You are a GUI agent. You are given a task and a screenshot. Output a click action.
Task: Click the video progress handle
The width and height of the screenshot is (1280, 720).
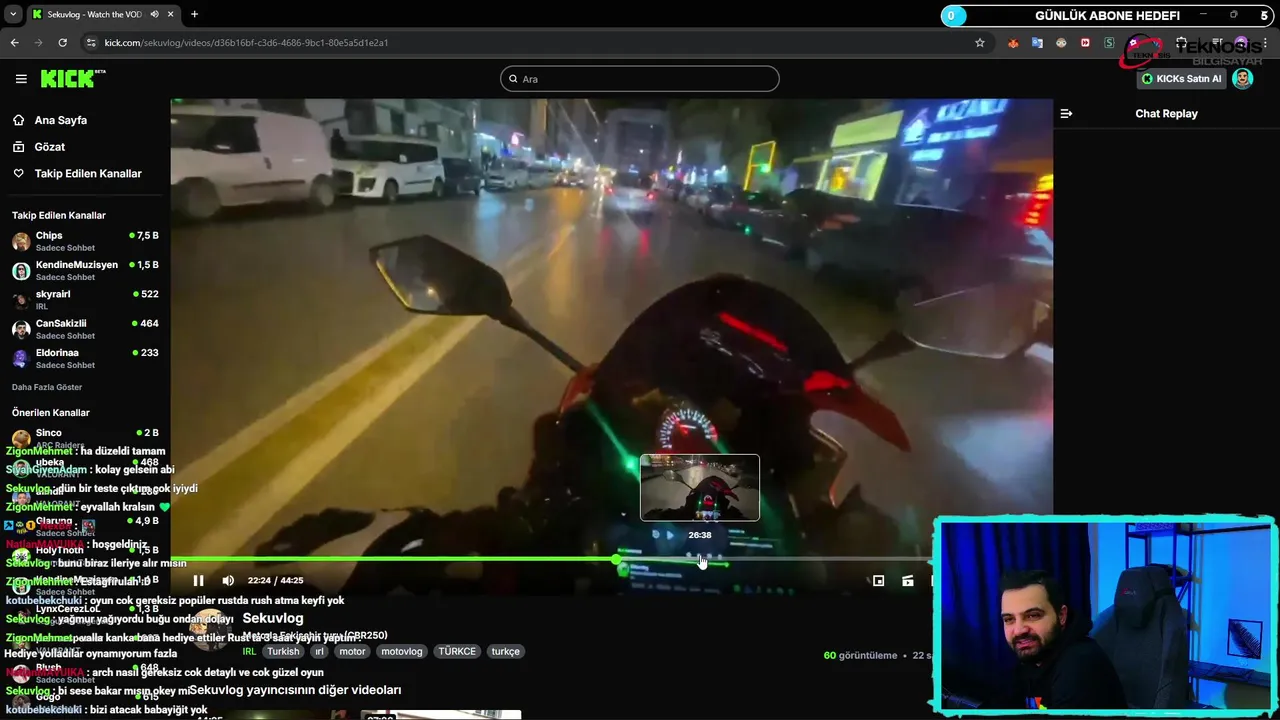617,559
